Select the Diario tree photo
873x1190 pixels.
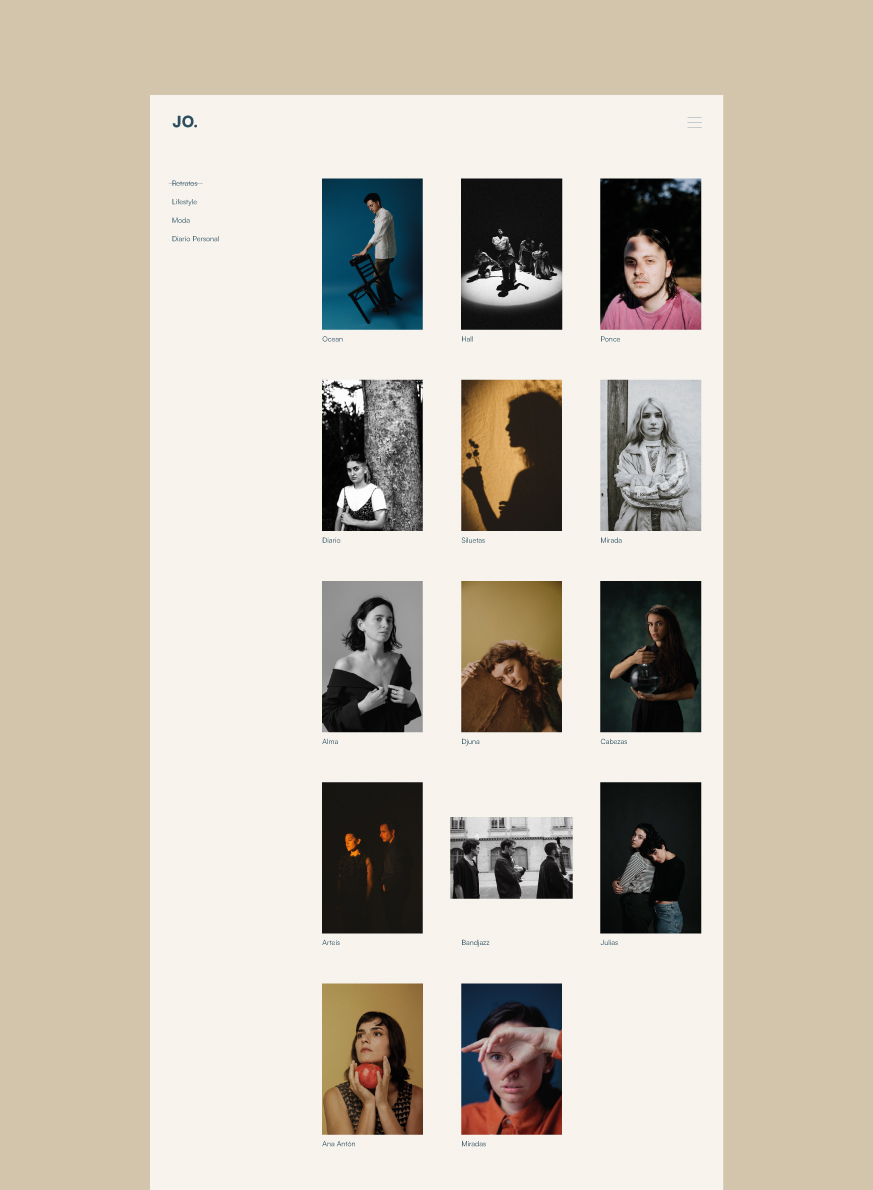click(372, 455)
